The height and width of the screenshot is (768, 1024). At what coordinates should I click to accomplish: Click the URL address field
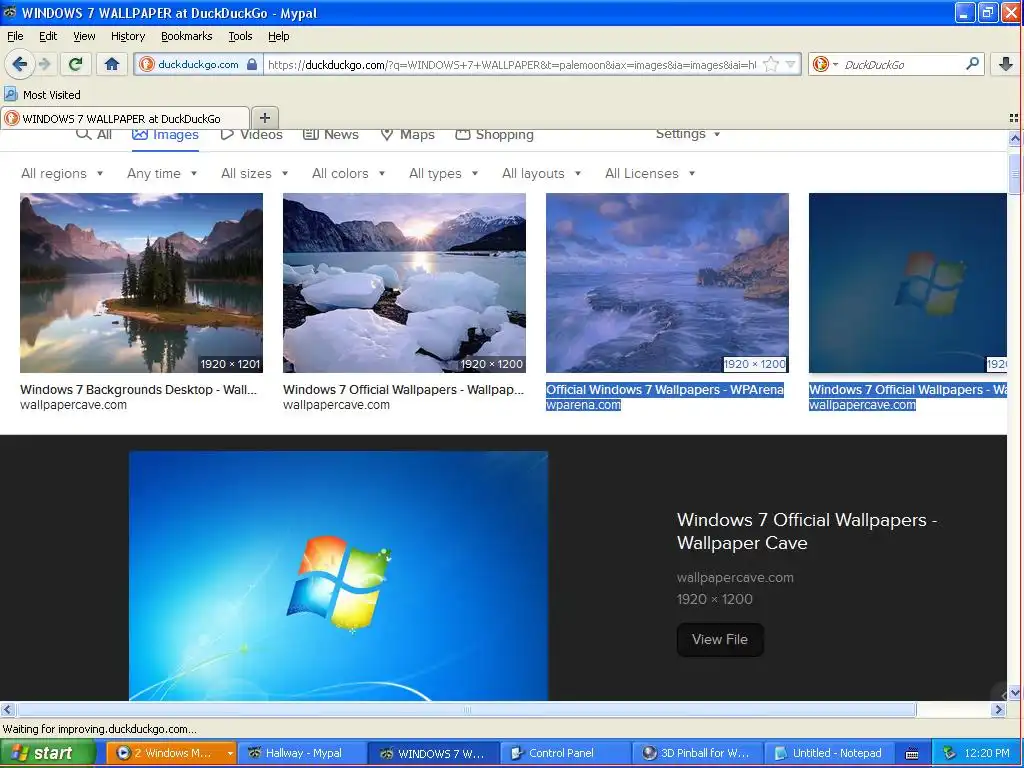511,64
